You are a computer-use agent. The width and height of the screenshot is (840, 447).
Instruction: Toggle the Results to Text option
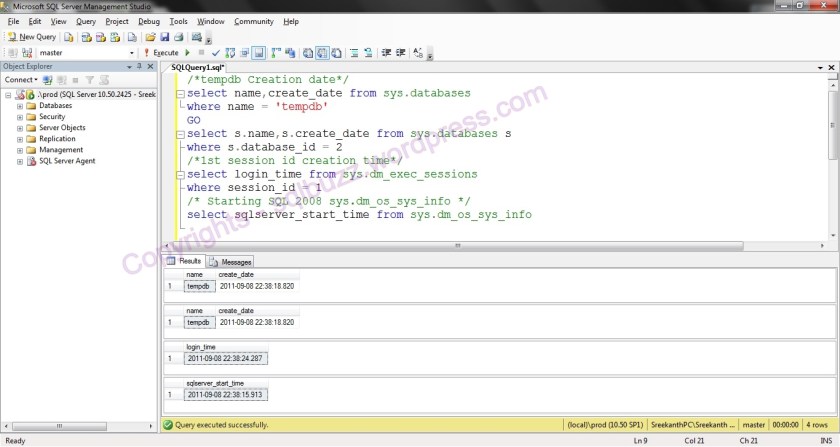(x=310, y=52)
